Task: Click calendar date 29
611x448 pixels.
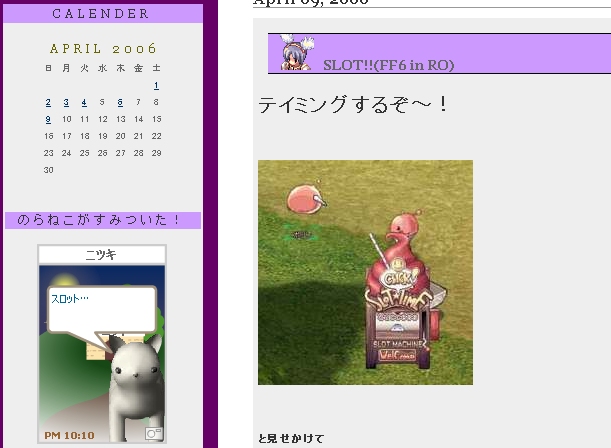Action: click(157, 153)
